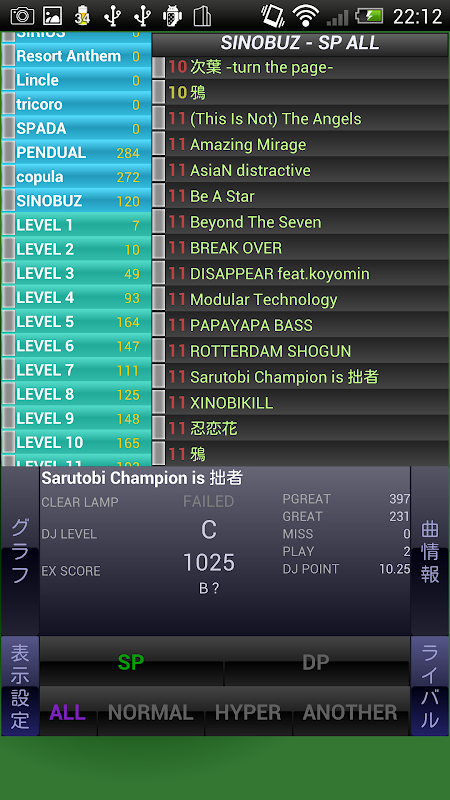Tap the screen rotation icon
Viewport: 450px width, 800px height.
point(273,16)
